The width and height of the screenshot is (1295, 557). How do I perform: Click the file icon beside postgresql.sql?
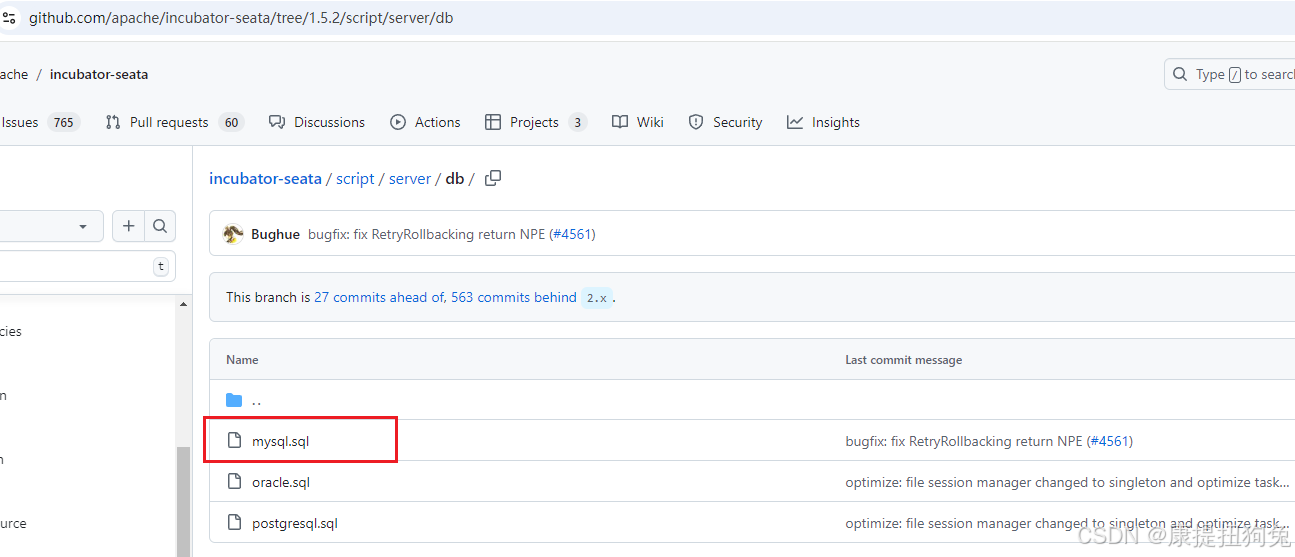(x=234, y=523)
